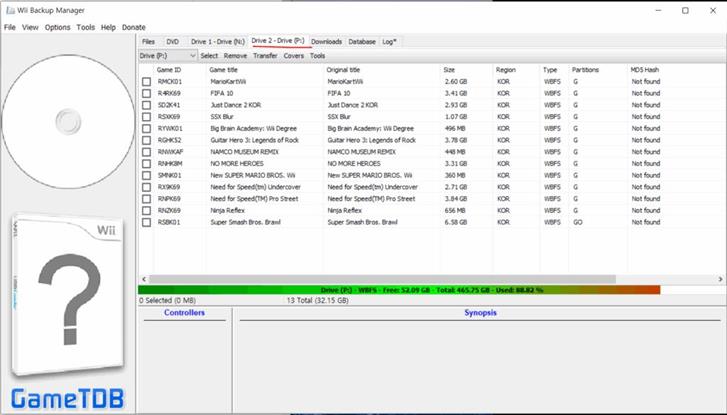This screenshot has height=415, width=727.
Task: Click the Wii cover art placeholder image
Action: coord(68,295)
